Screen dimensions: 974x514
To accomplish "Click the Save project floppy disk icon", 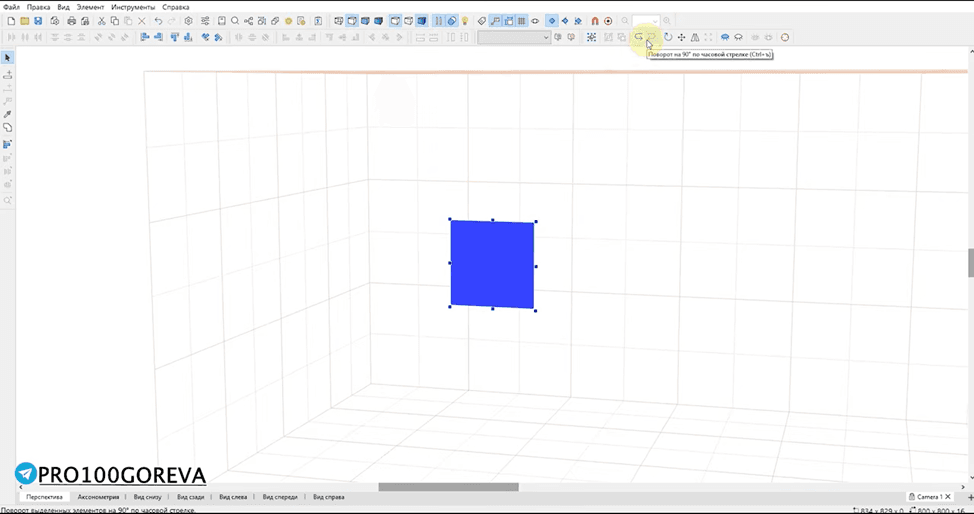I will point(38,21).
